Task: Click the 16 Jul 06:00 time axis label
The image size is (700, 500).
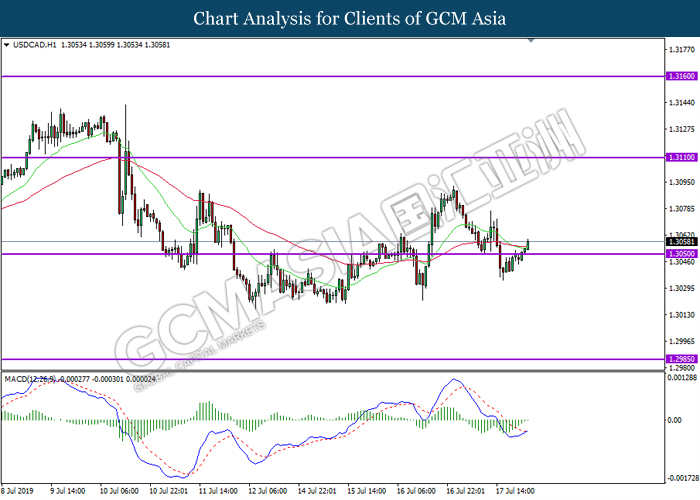Action: point(416,491)
